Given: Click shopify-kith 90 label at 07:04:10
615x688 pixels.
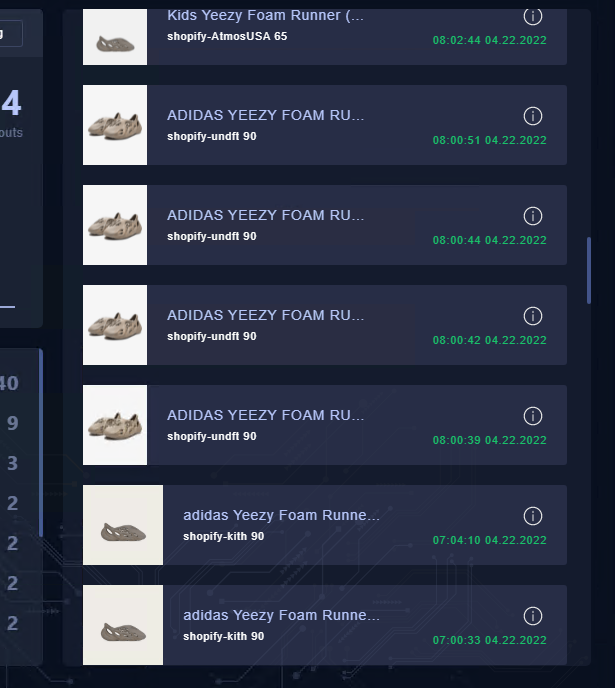Looking at the screenshot, I should point(224,537).
